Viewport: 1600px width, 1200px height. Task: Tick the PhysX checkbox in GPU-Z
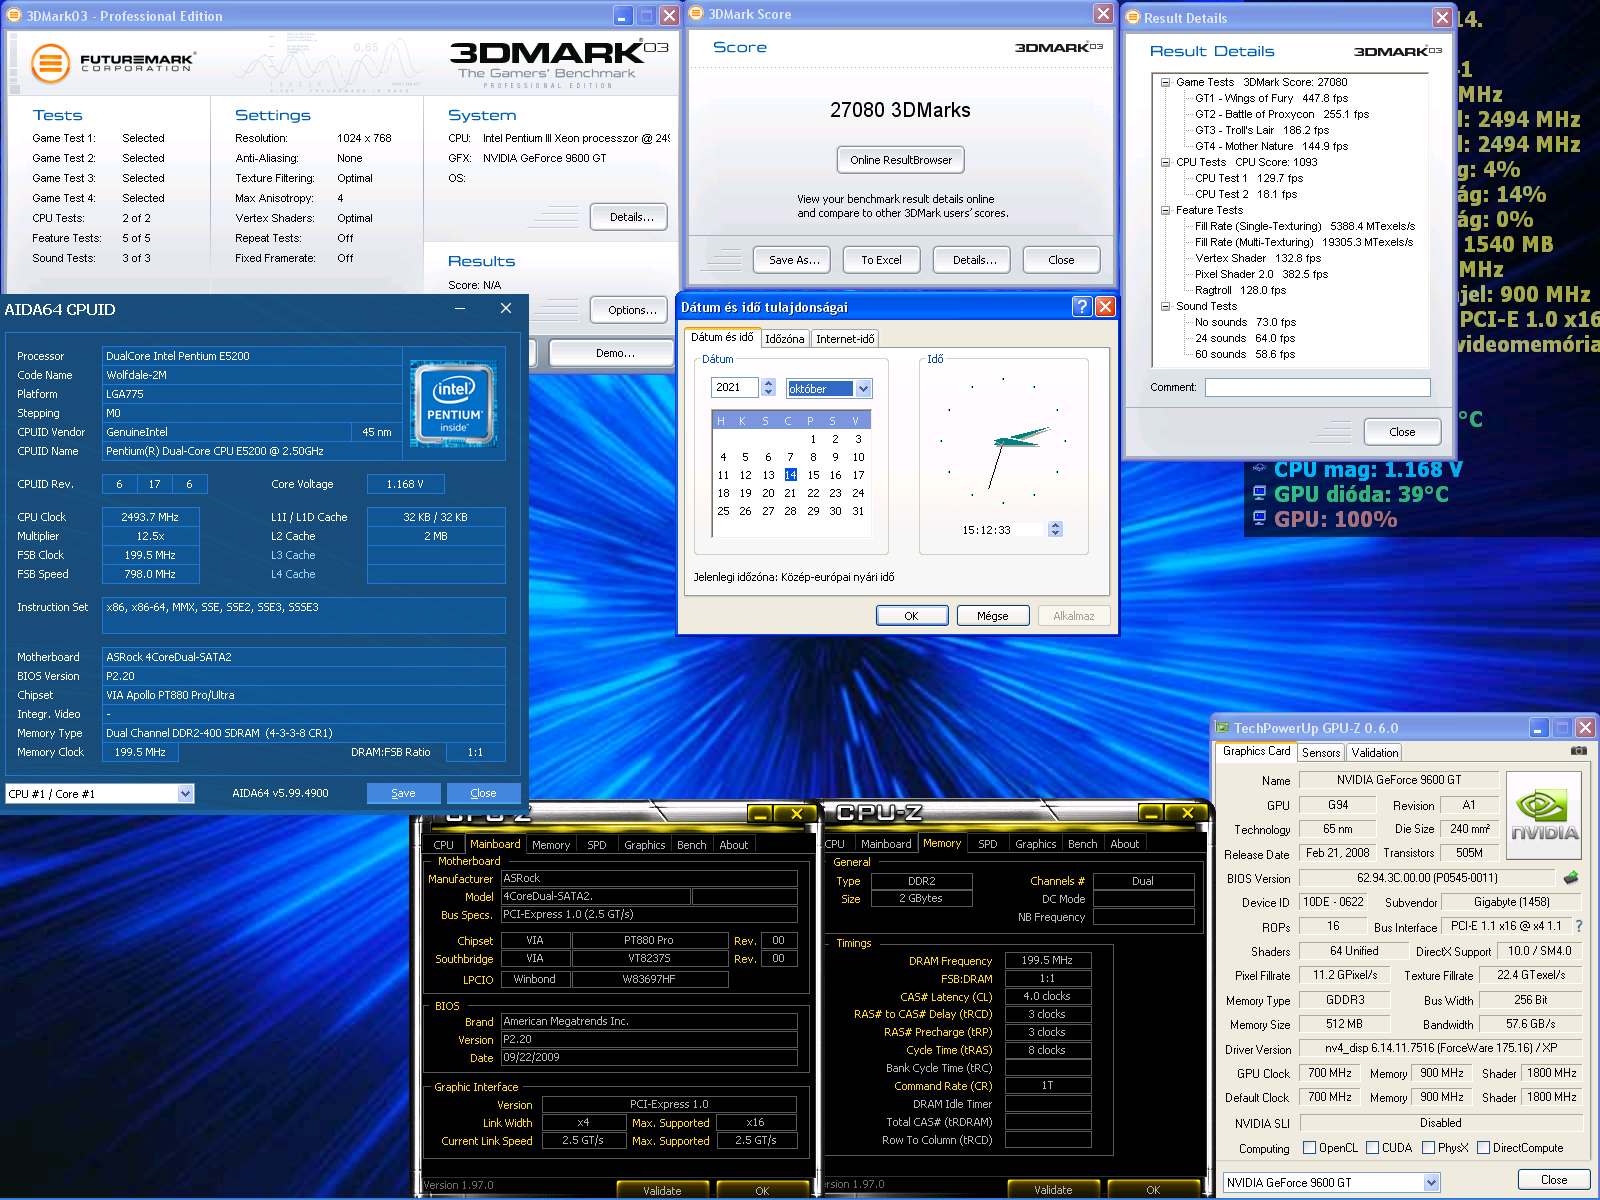click(1428, 1148)
